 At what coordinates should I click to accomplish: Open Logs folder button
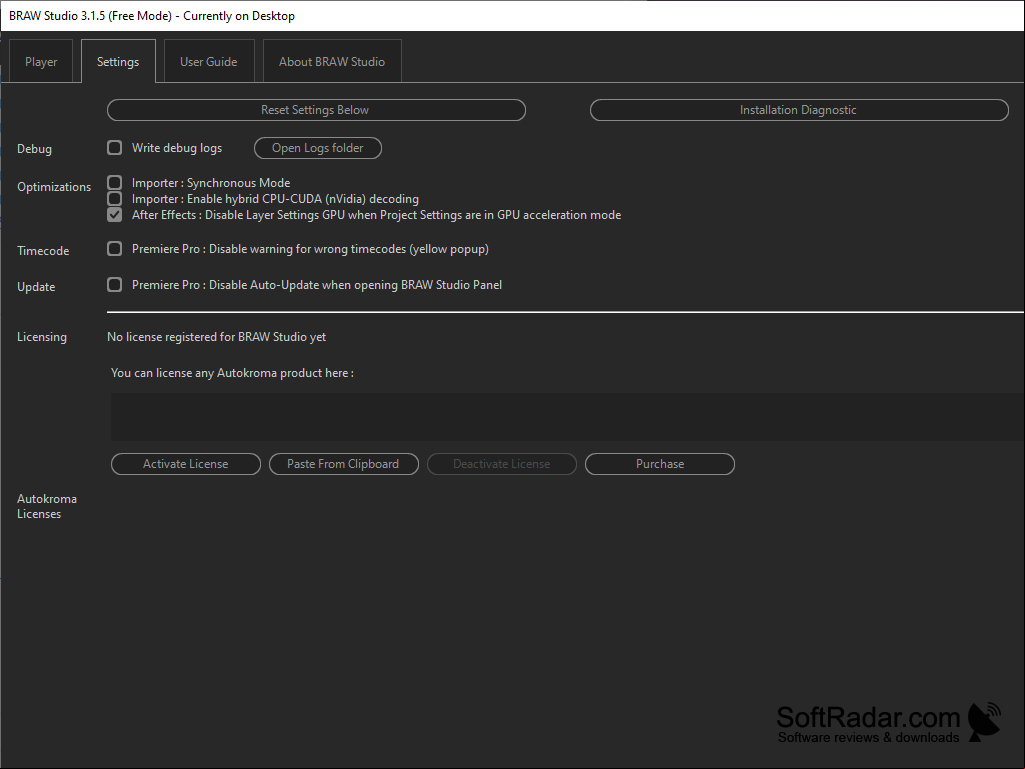tap(318, 148)
